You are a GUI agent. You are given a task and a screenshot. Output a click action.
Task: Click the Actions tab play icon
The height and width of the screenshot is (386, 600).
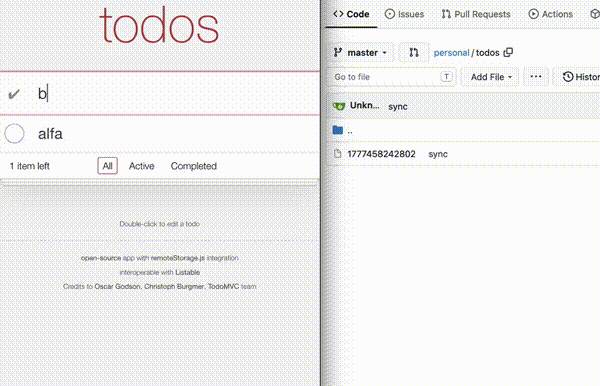click(x=533, y=14)
